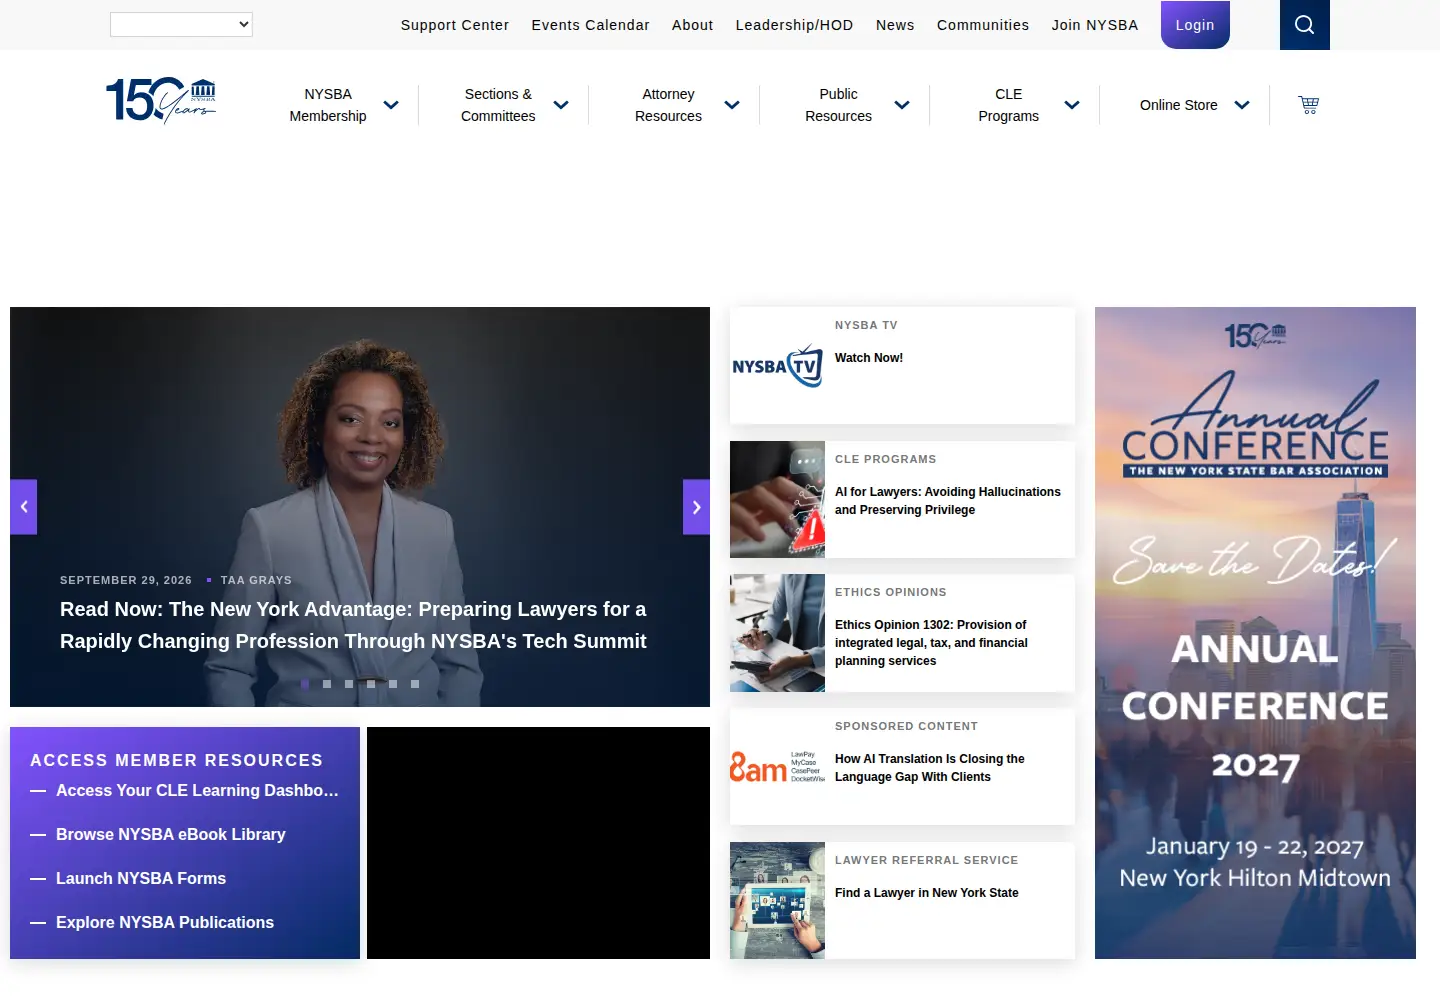This screenshot has height=1000, width=1440.
Task: Open the 8am sponsored content logo
Action: [777, 767]
